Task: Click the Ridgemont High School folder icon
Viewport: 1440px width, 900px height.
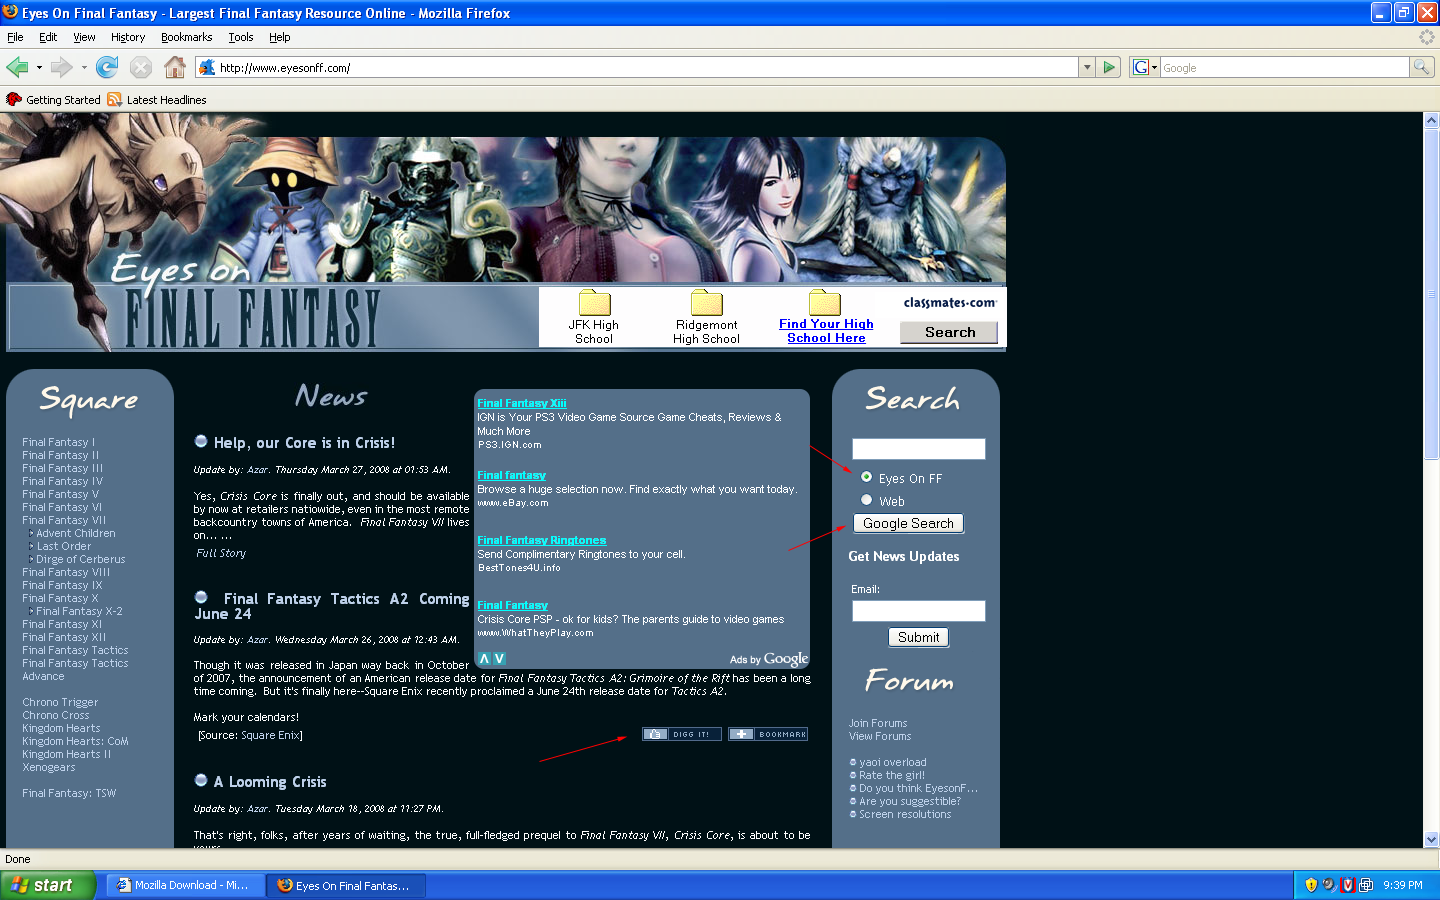Action: 706,303
